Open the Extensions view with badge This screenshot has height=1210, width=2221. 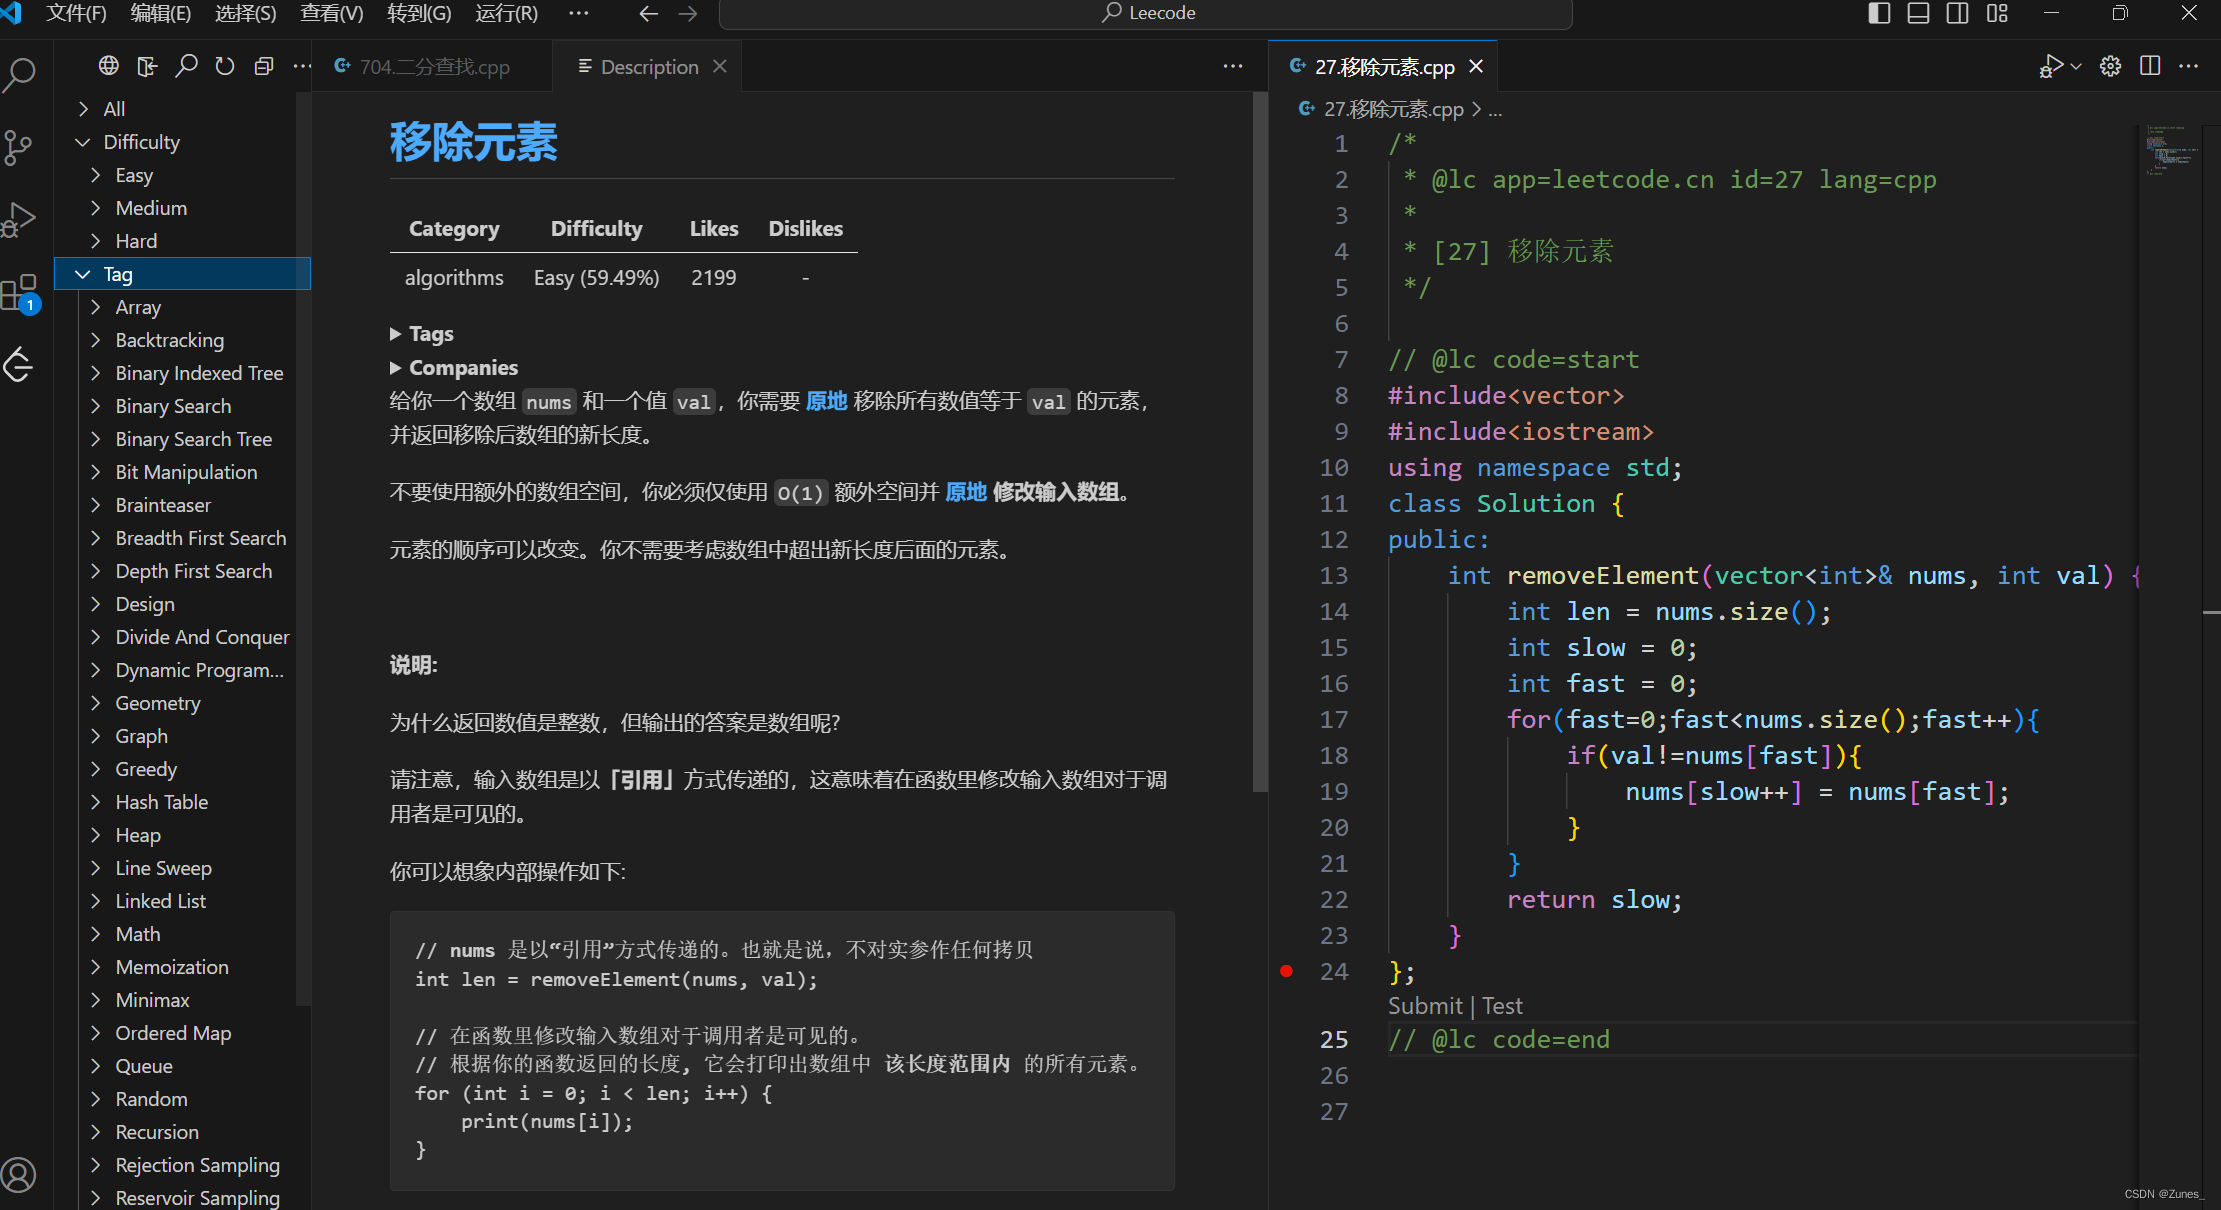click(20, 293)
